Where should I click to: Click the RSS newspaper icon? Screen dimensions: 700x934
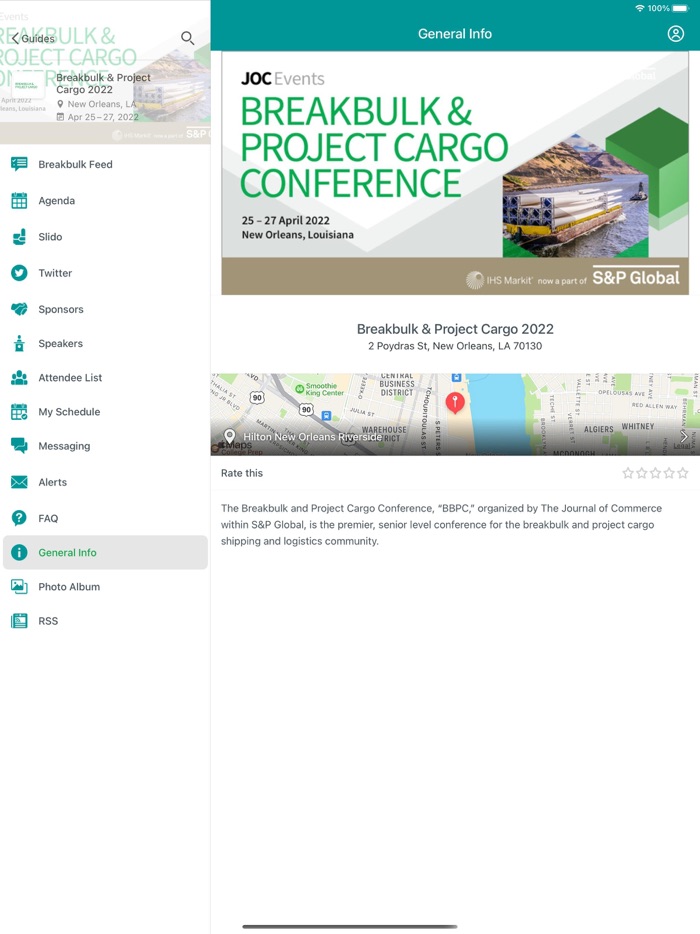click(19, 621)
